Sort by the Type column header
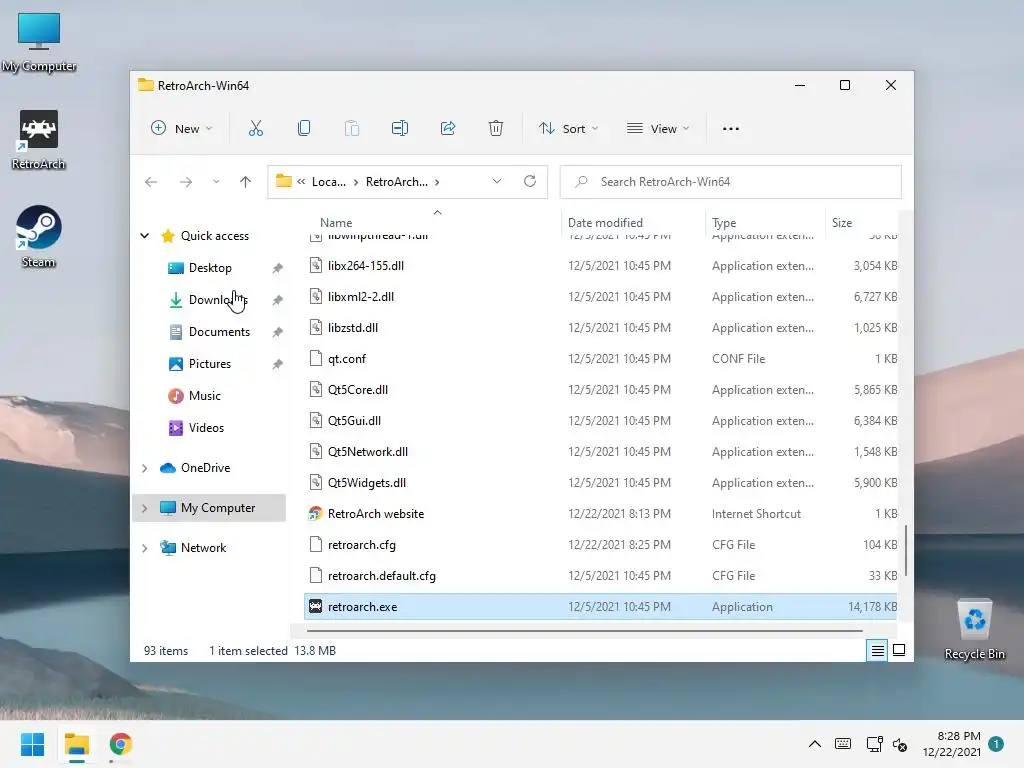Screen dimensions: 1024x768 [724, 223]
